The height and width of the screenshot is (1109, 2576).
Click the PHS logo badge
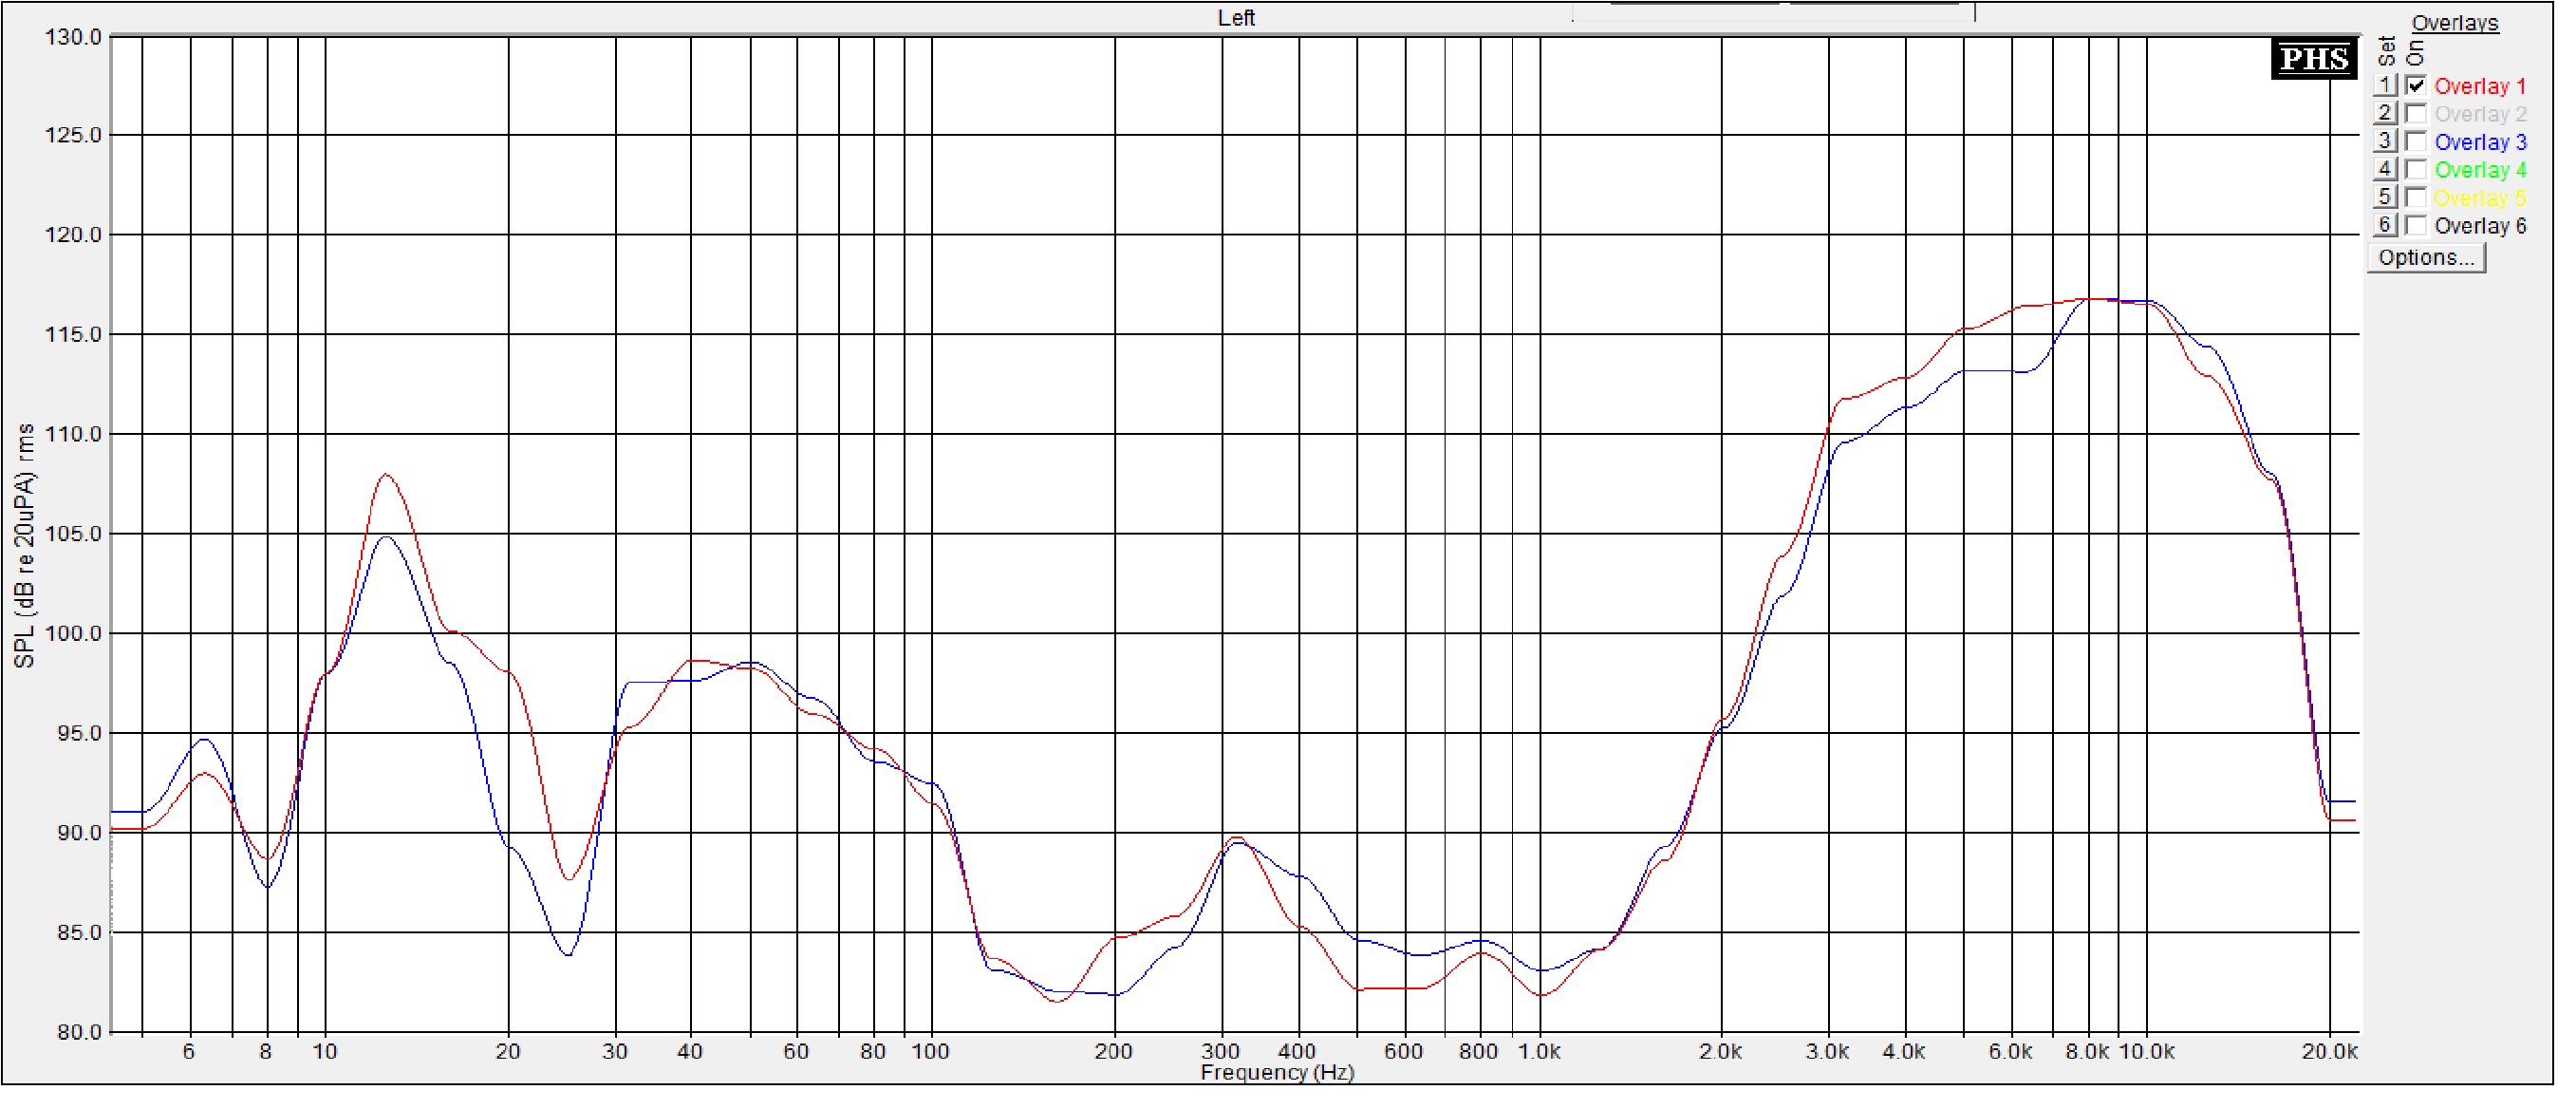pyautogui.click(x=2313, y=59)
